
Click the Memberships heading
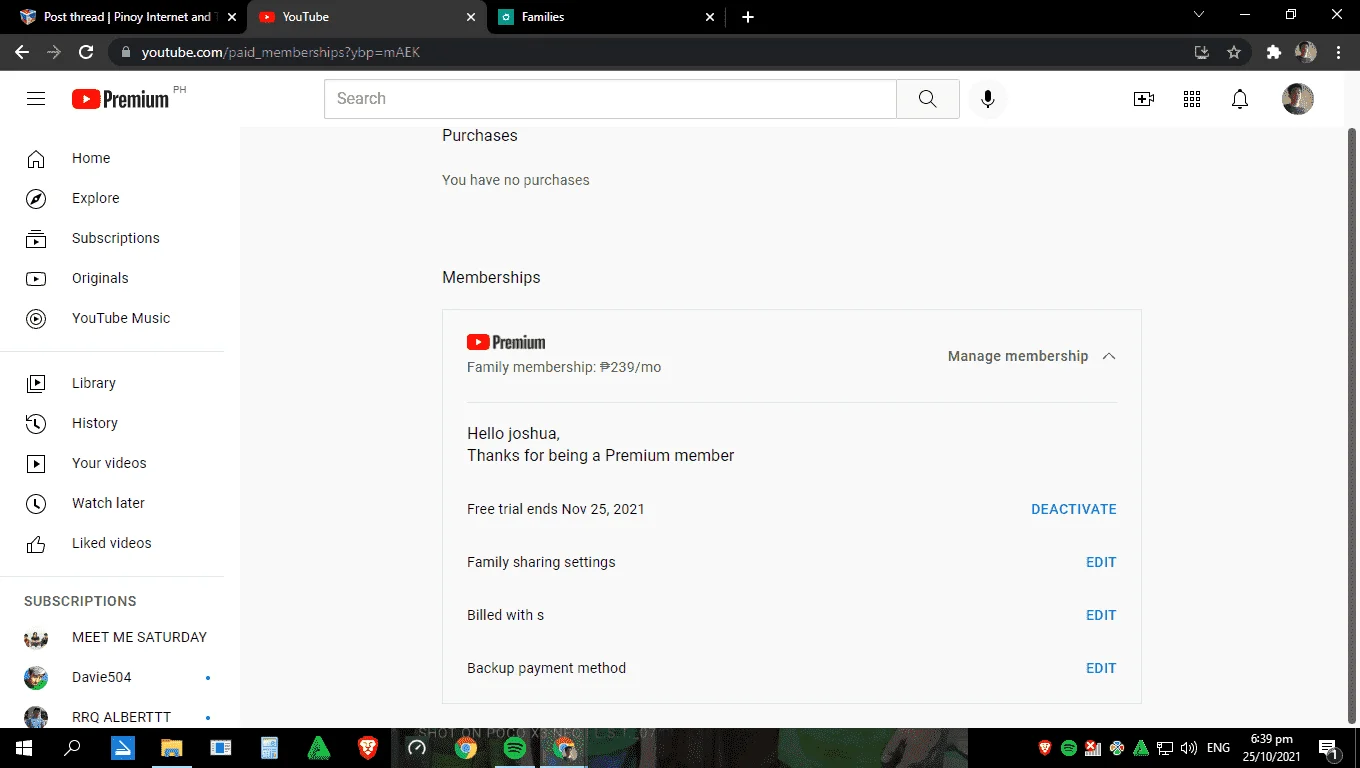click(491, 278)
